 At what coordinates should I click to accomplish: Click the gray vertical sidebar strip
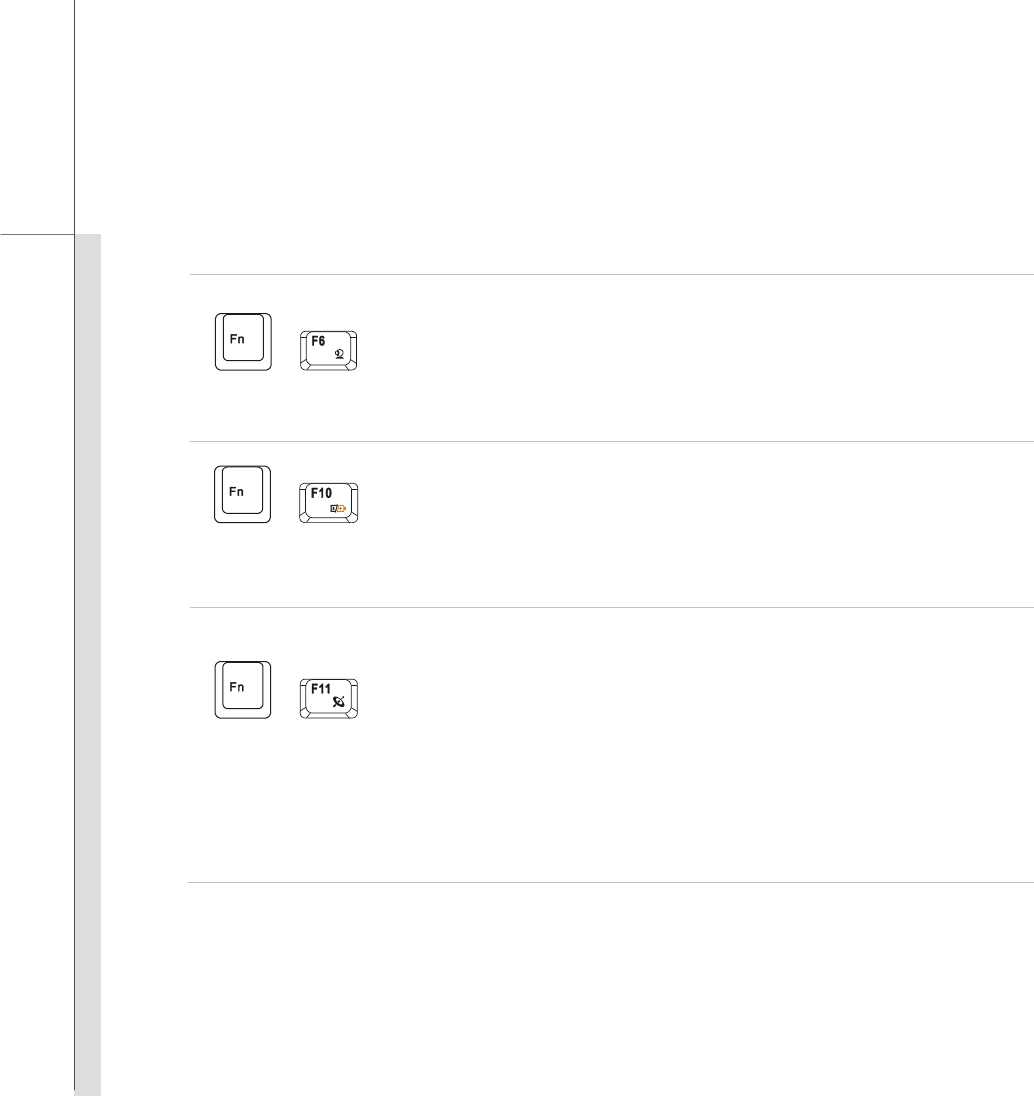[88, 664]
